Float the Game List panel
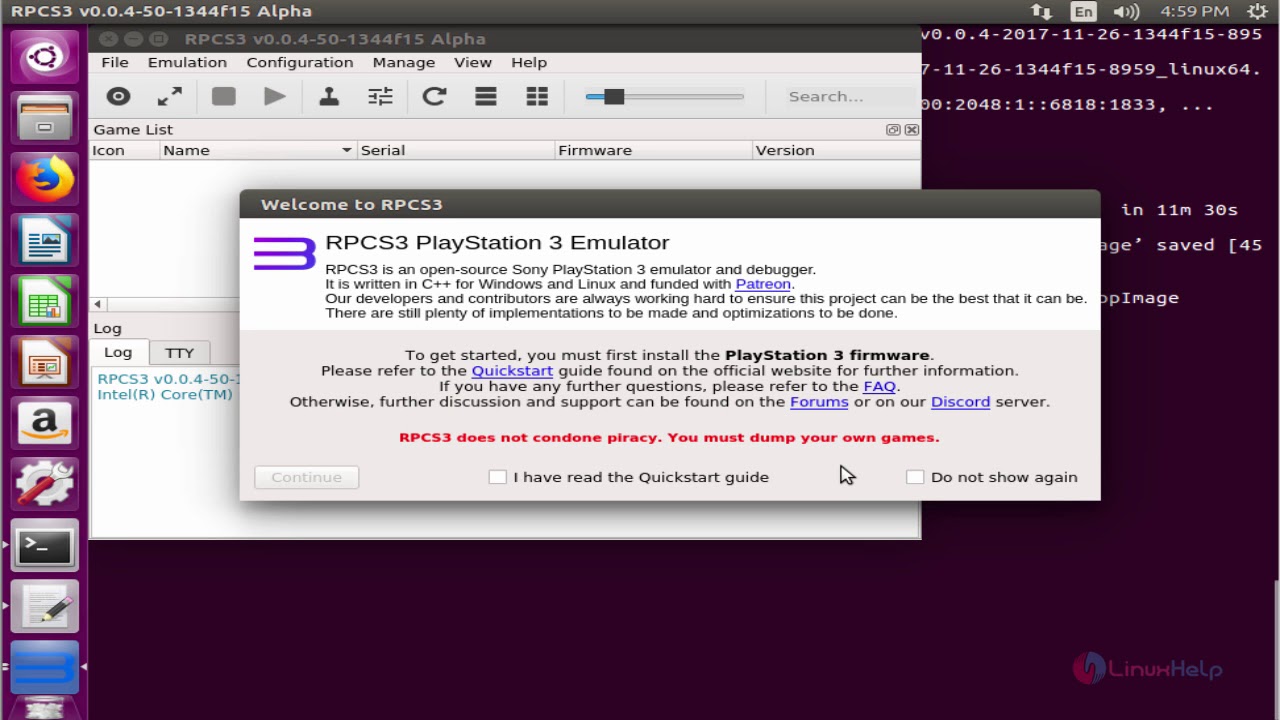Viewport: 1280px width, 720px height. 893,130
